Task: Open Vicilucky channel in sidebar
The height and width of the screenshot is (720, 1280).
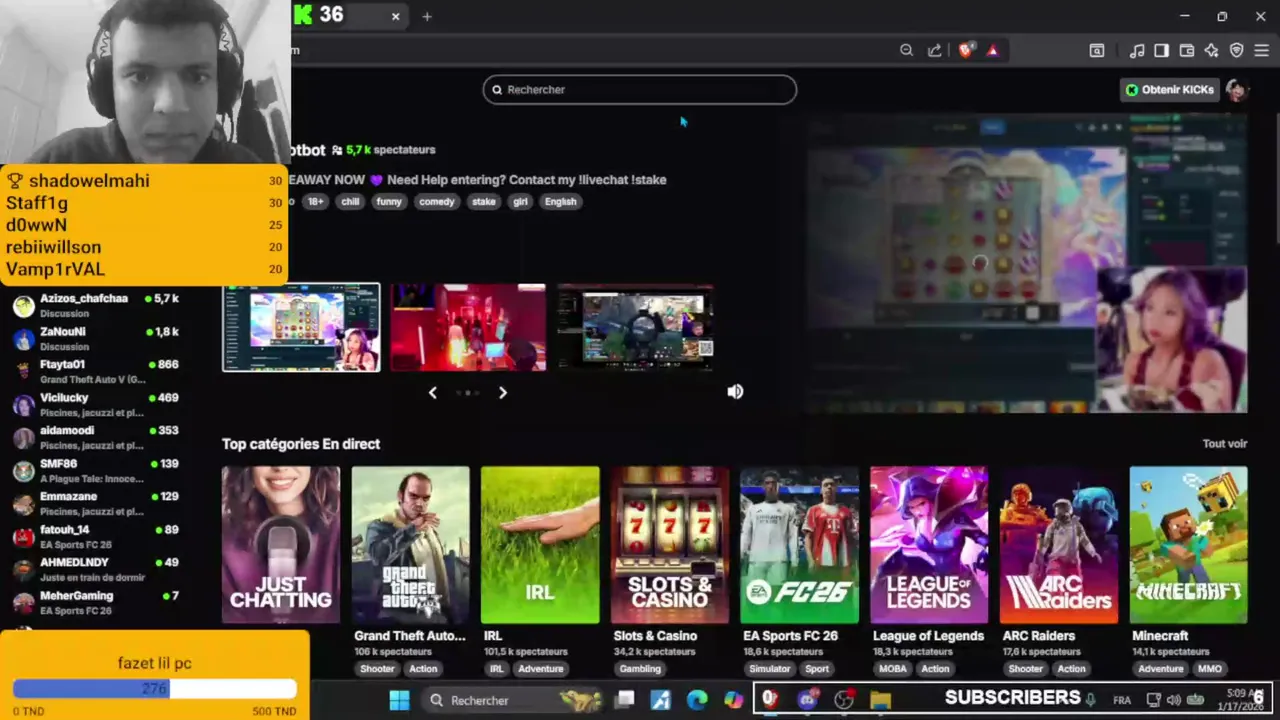Action: coord(95,404)
